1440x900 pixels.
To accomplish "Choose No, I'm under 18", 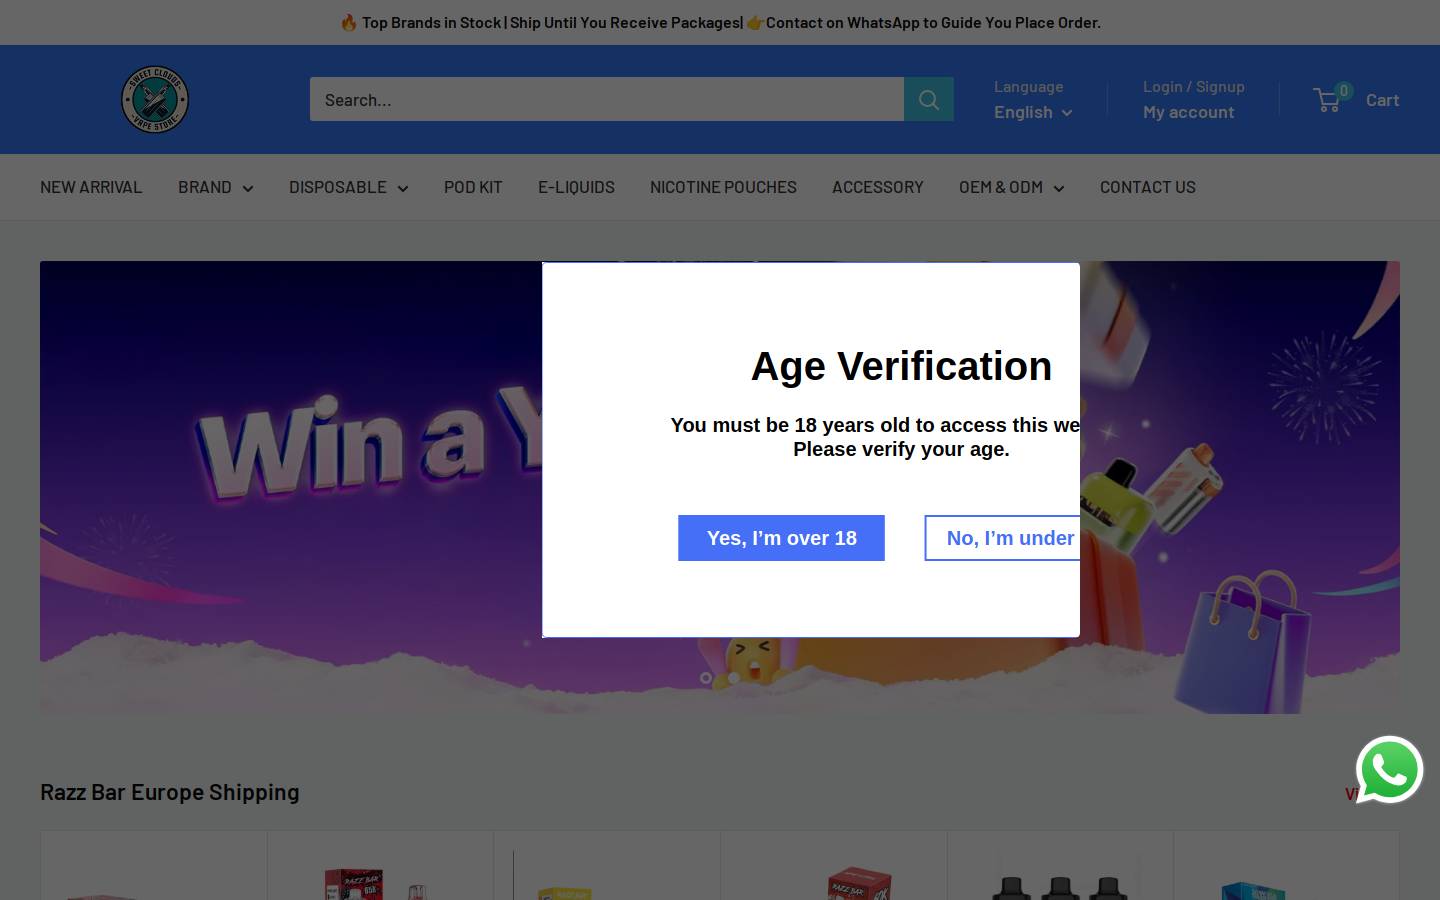I will tap(1002, 538).
